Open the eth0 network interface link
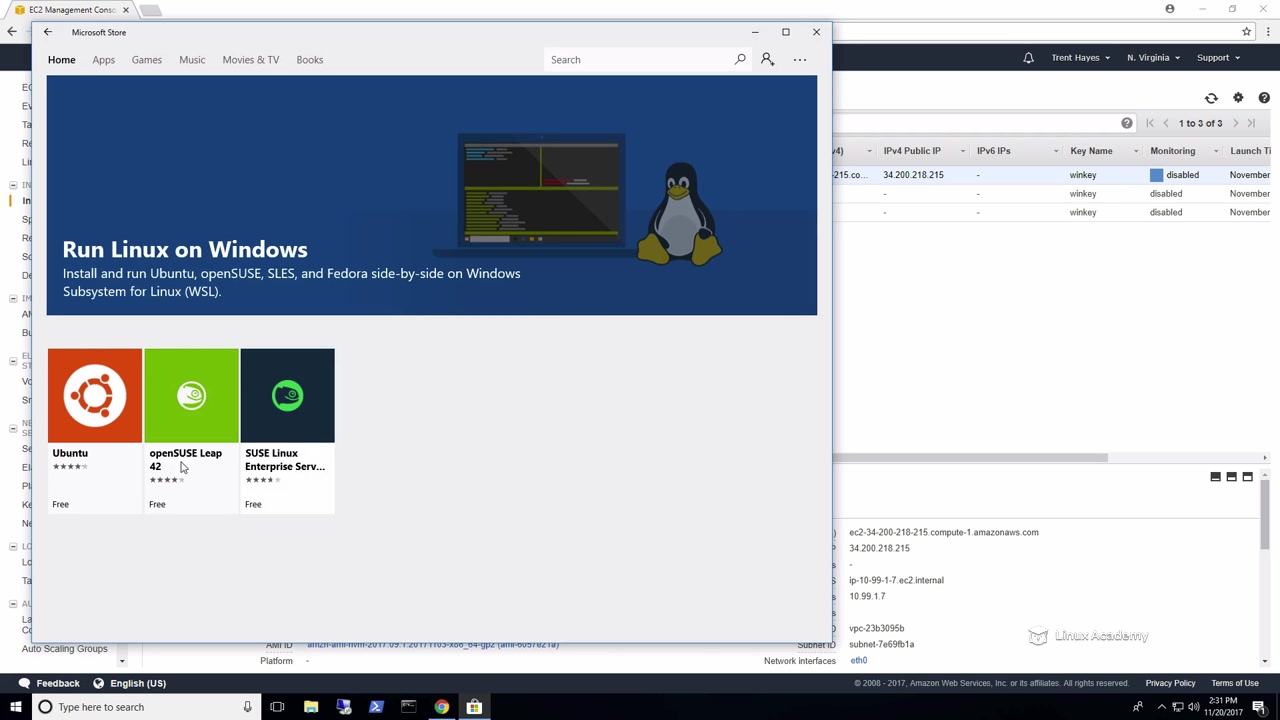 pyautogui.click(x=859, y=661)
